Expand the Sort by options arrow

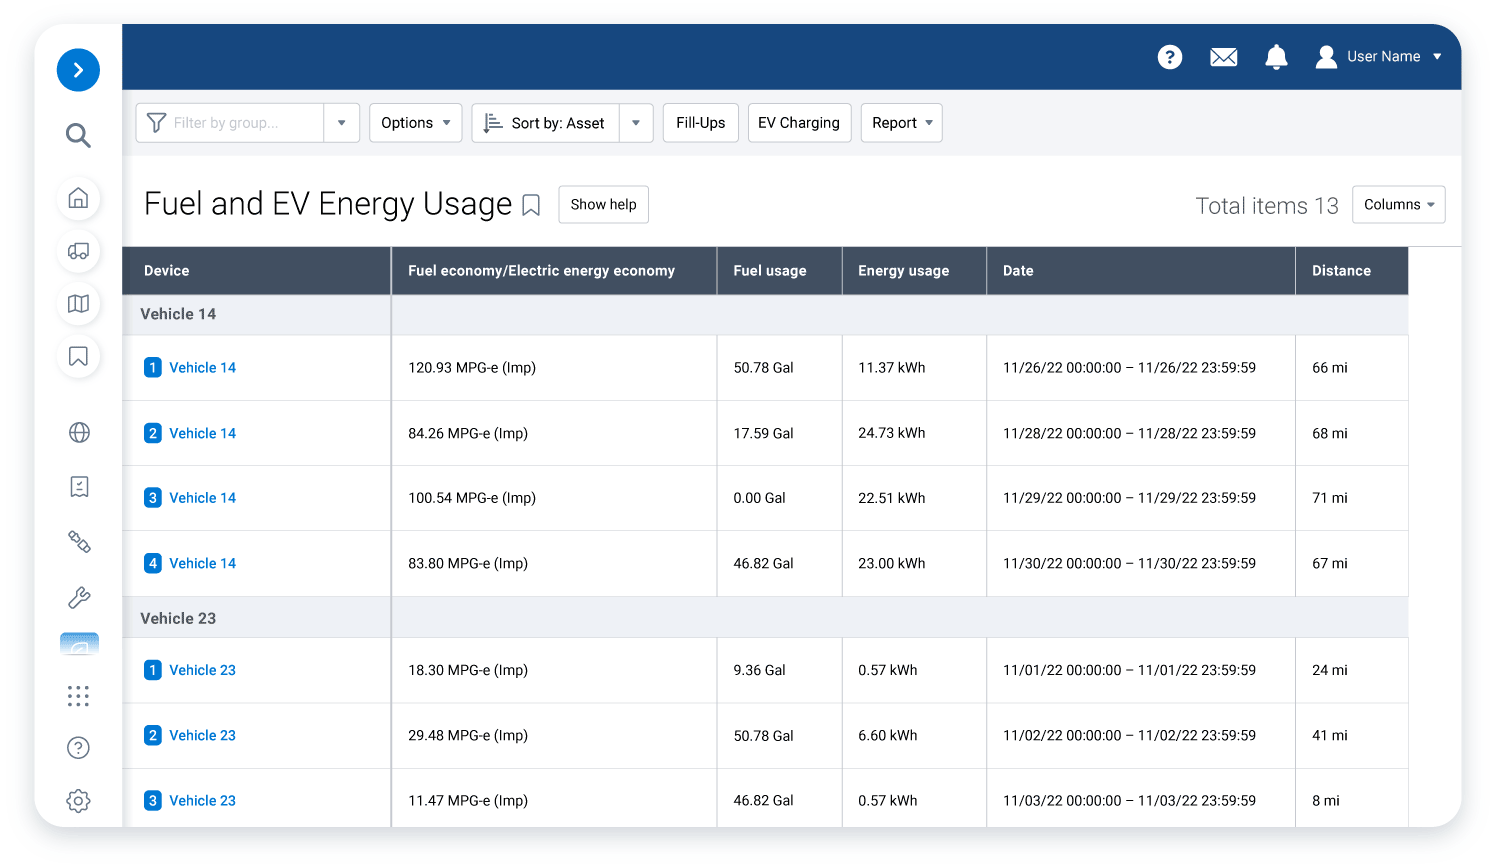click(636, 123)
